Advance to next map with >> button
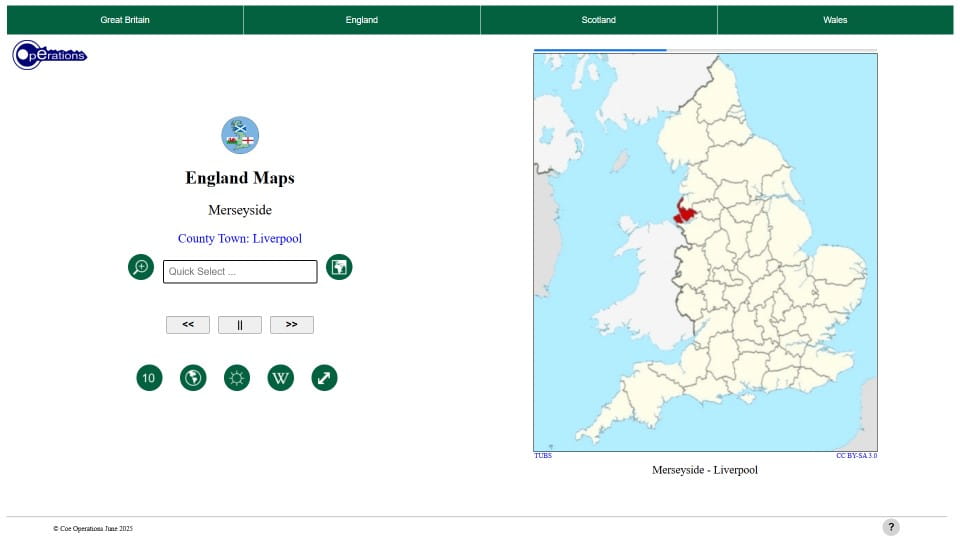Viewport: 960px width, 540px height. click(x=292, y=324)
